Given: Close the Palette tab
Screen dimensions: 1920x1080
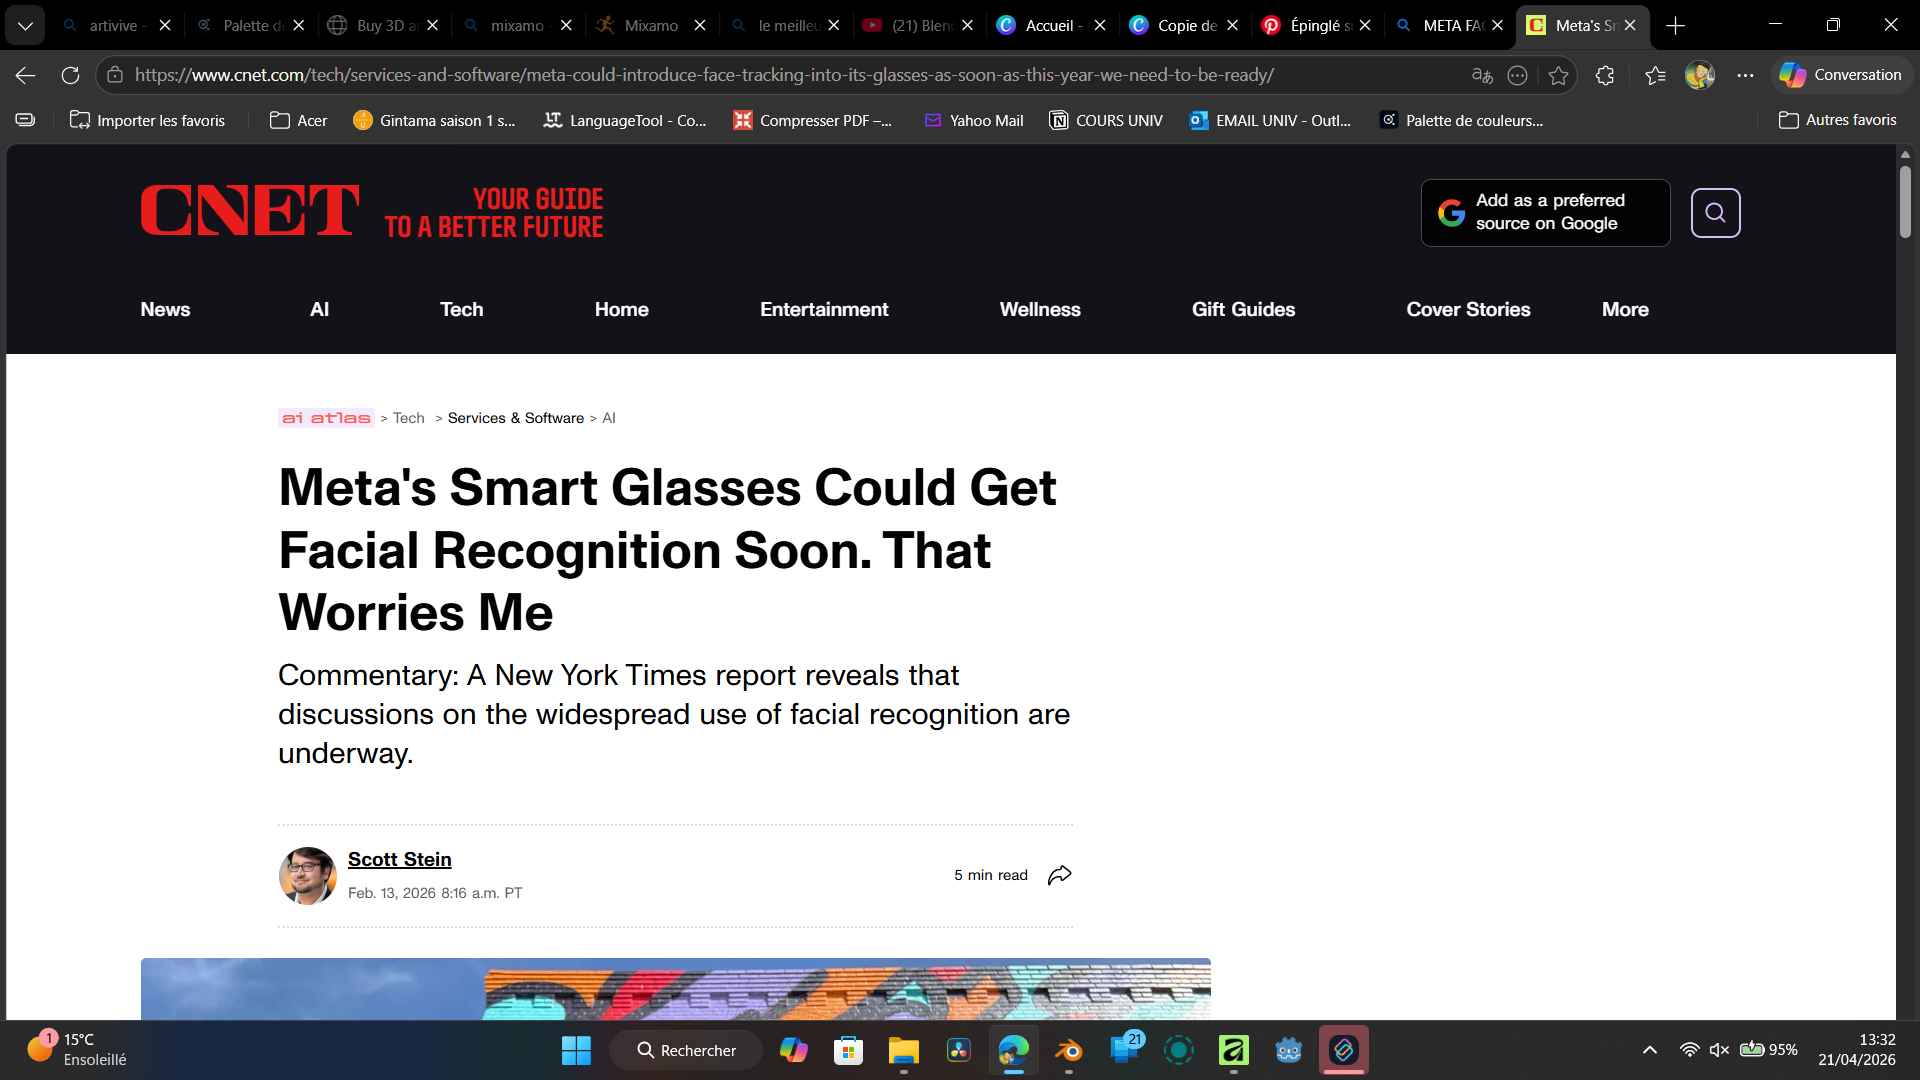Looking at the screenshot, I should [298, 25].
